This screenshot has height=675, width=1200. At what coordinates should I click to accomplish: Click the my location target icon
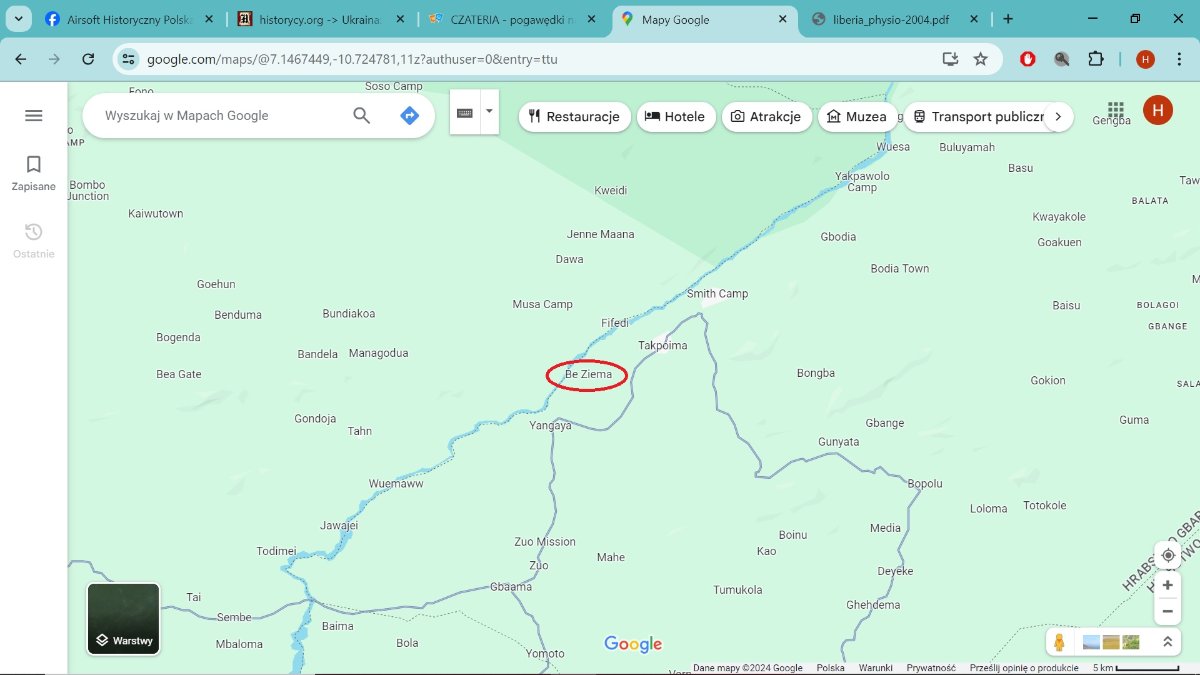coord(1167,556)
